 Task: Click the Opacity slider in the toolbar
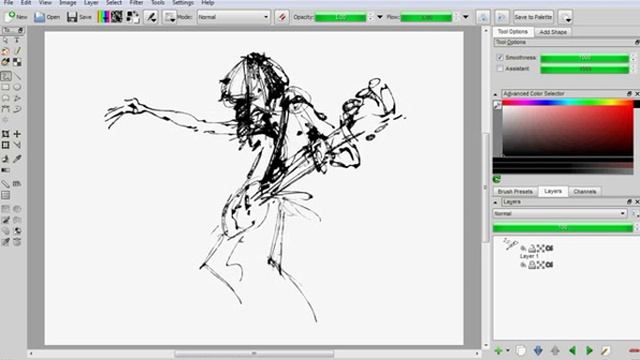click(340, 17)
